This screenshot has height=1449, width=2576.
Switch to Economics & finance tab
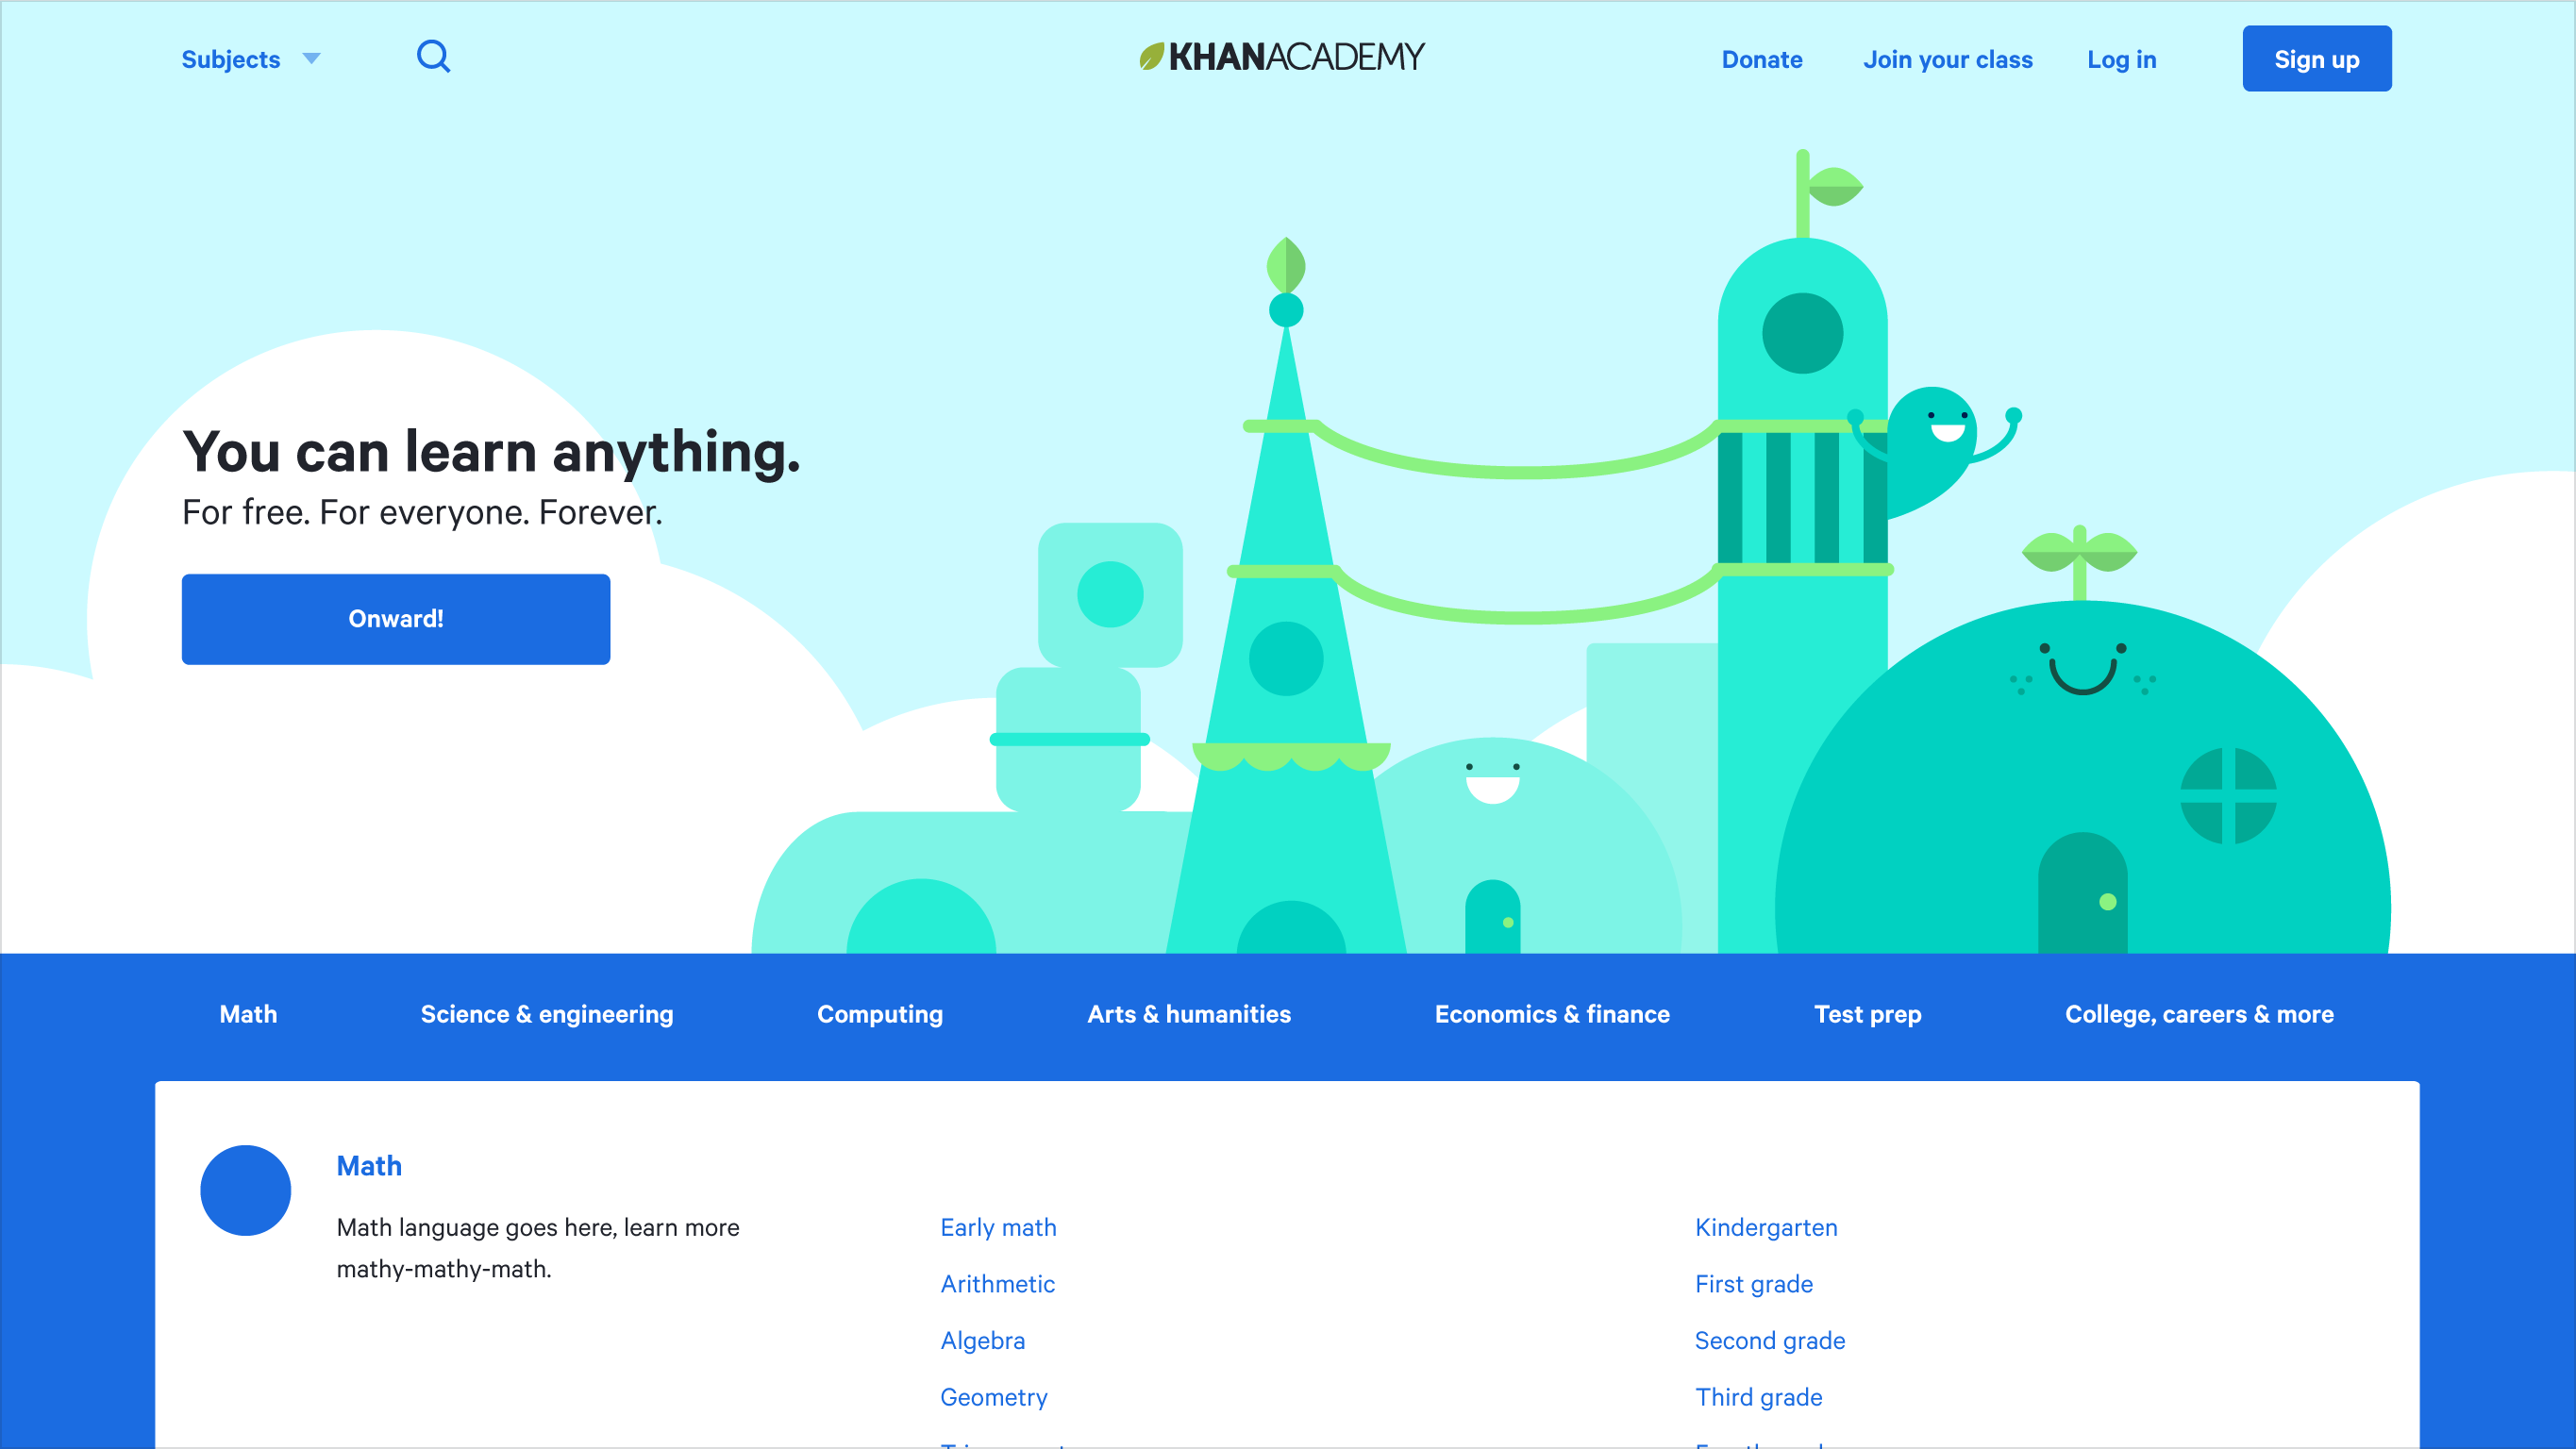tap(1552, 1014)
